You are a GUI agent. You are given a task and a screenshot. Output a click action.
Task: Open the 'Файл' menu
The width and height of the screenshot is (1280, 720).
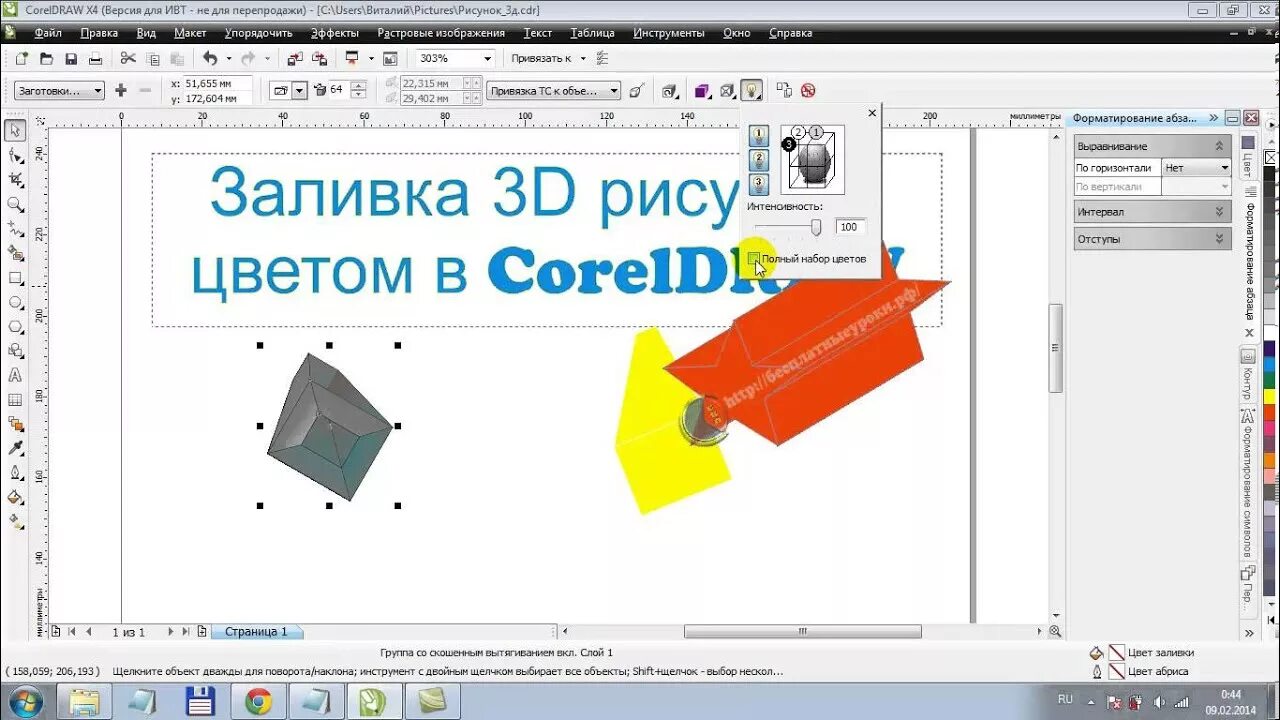pos(48,33)
